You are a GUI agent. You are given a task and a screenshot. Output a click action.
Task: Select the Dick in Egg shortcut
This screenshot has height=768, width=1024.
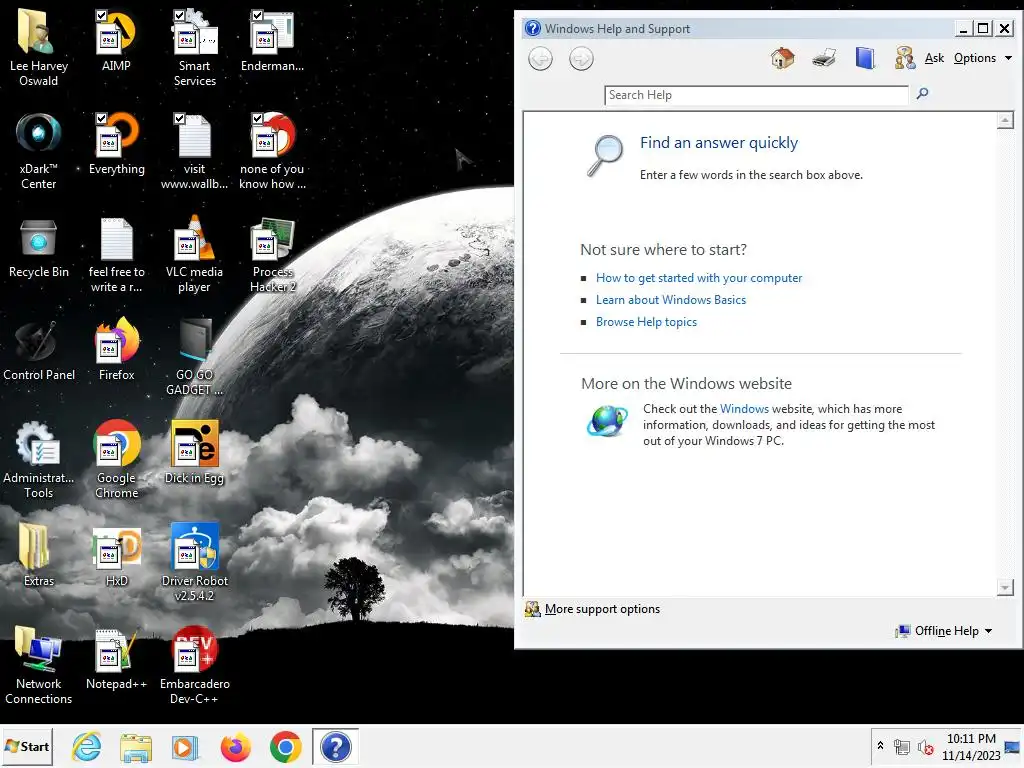(194, 453)
